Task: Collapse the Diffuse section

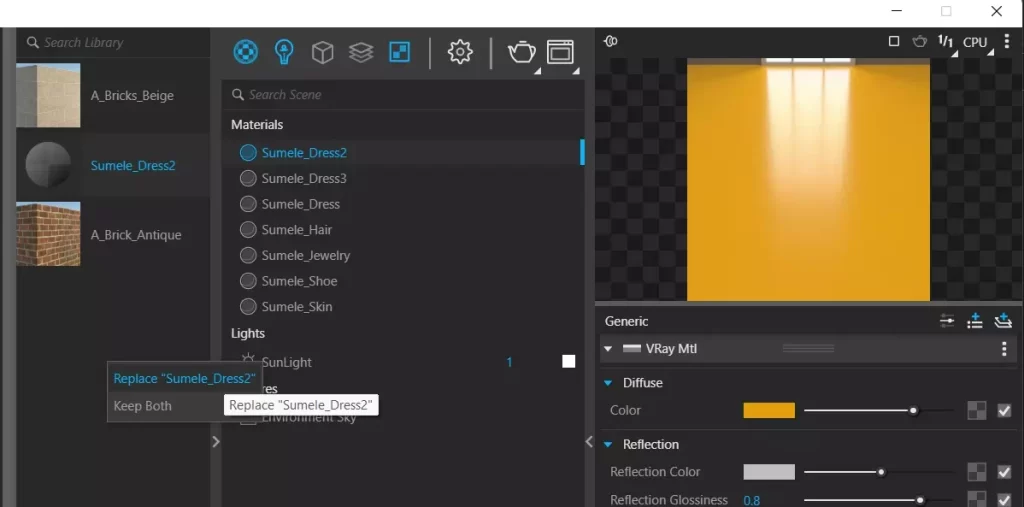Action: click(x=608, y=383)
